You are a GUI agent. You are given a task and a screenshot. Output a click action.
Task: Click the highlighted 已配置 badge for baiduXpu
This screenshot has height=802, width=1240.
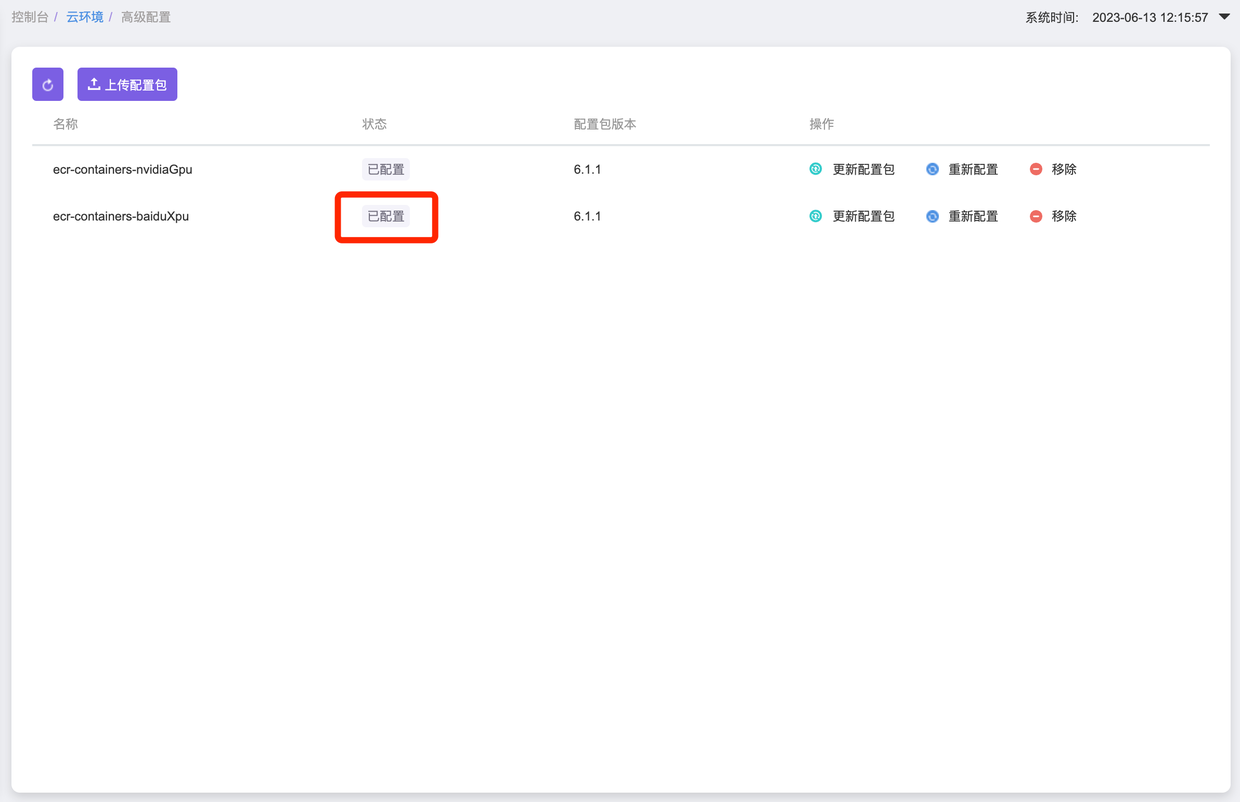[386, 216]
